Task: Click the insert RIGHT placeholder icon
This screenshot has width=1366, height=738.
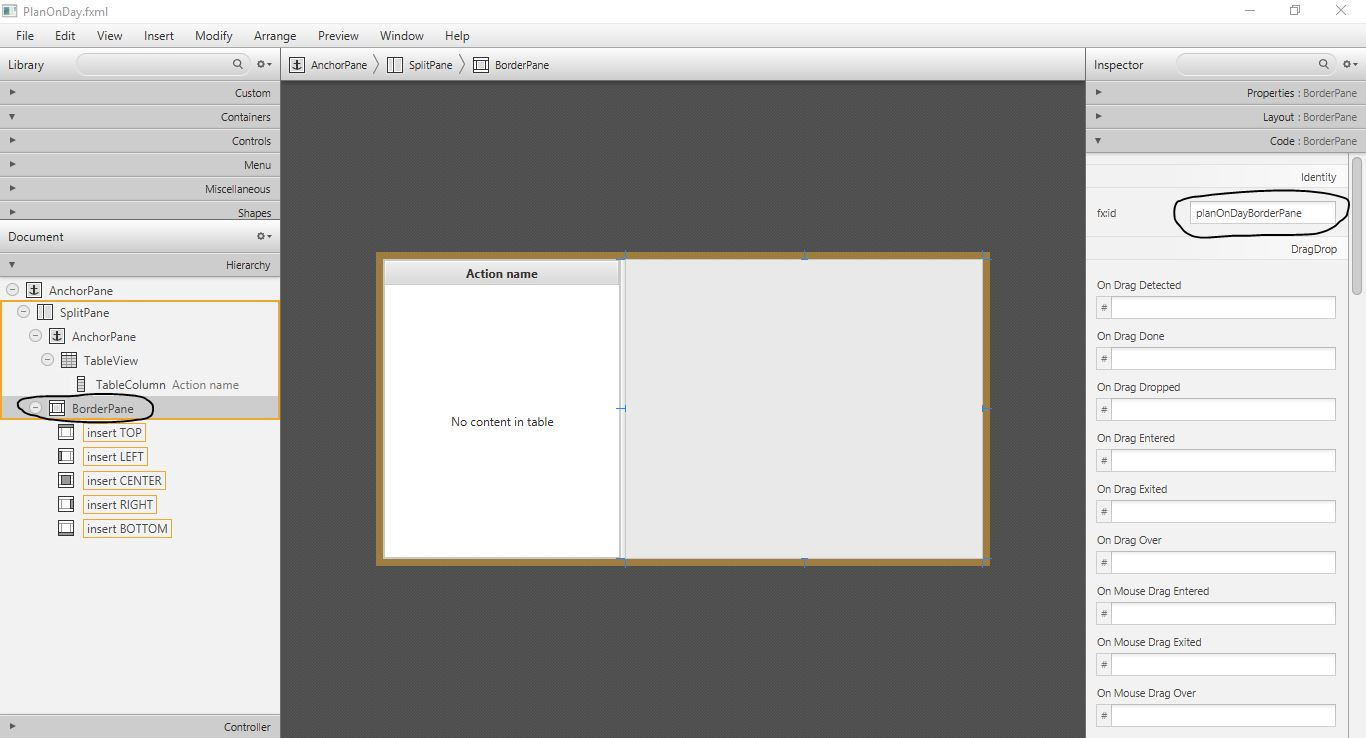Action: [66, 504]
